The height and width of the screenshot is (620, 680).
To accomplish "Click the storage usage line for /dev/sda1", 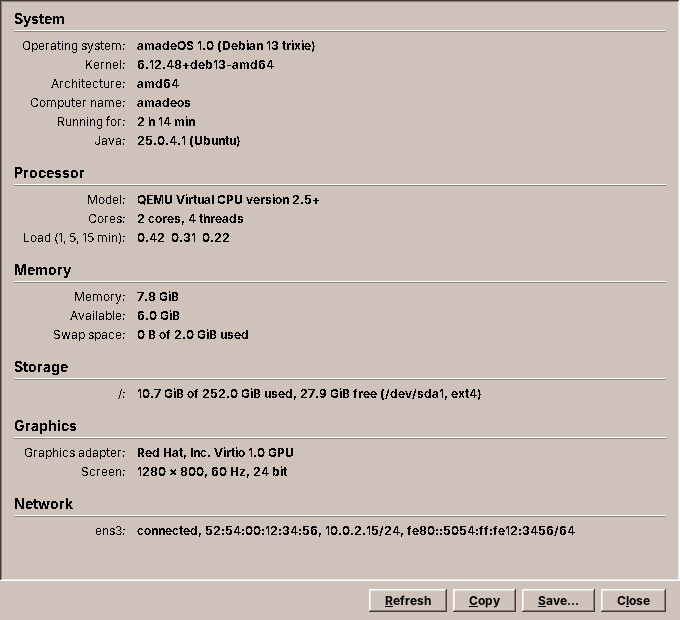I will (x=309, y=394).
